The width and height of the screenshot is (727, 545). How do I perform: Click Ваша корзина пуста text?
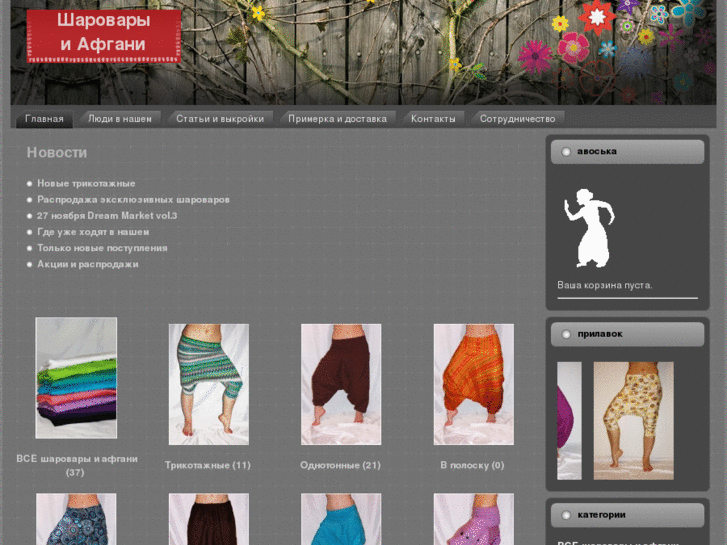(605, 285)
